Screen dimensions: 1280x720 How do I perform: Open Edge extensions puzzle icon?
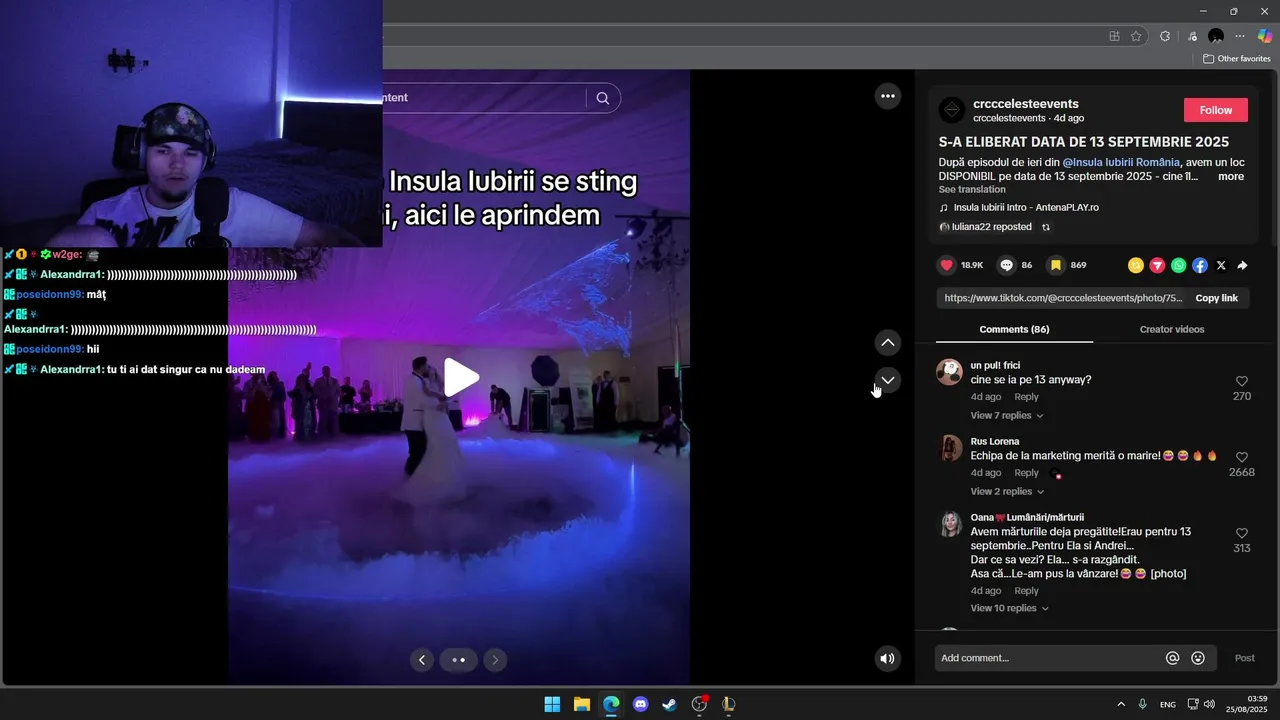point(1165,36)
